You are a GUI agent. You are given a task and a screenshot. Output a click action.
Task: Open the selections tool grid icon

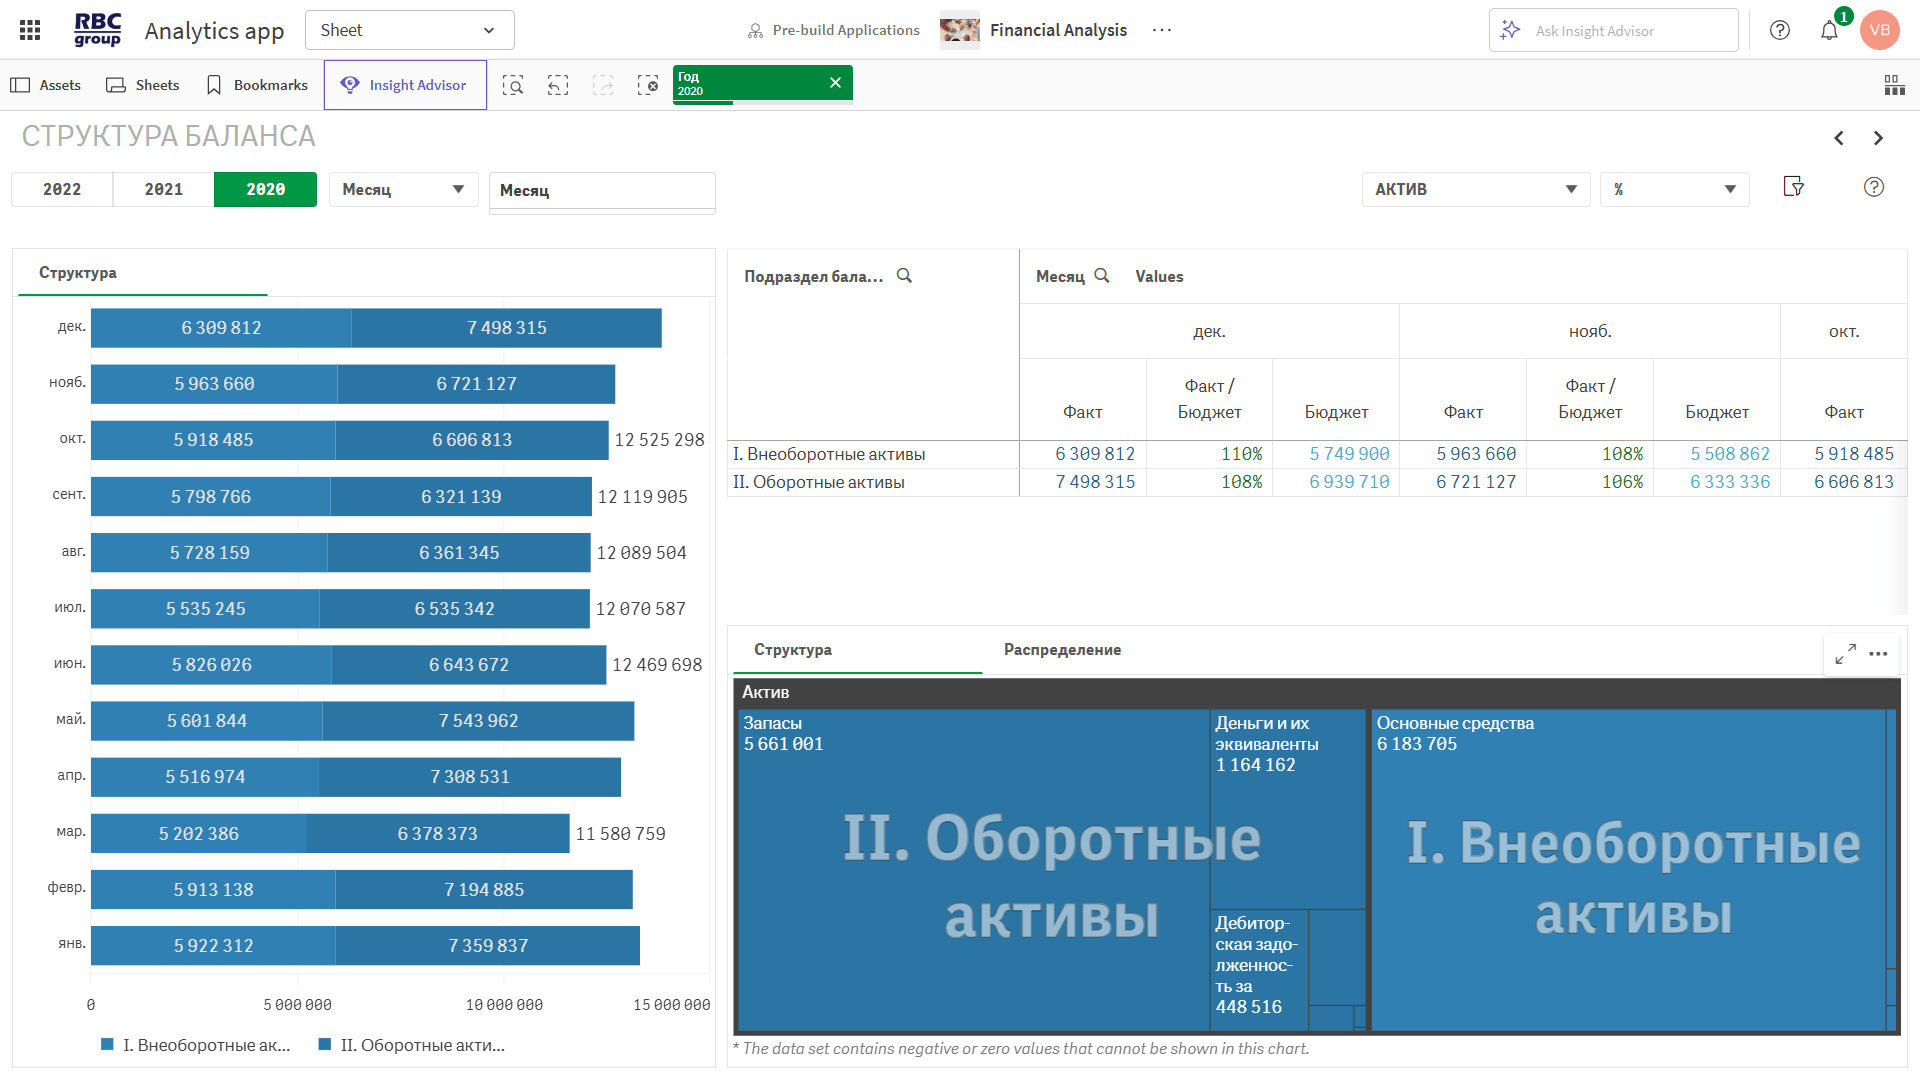pos(1894,85)
